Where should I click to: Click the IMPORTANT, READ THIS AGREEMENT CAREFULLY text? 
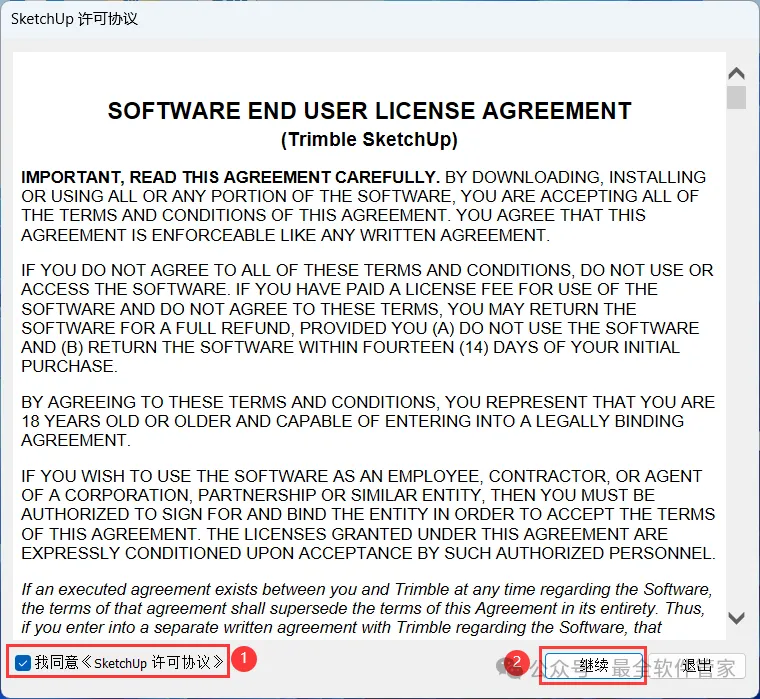pos(230,177)
